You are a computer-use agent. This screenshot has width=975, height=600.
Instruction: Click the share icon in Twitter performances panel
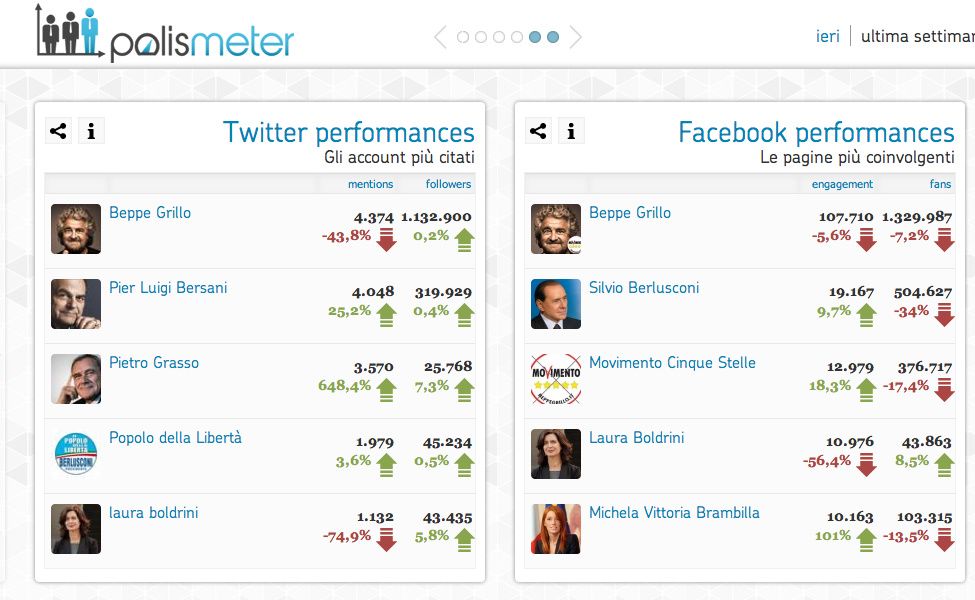[x=58, y=131]
